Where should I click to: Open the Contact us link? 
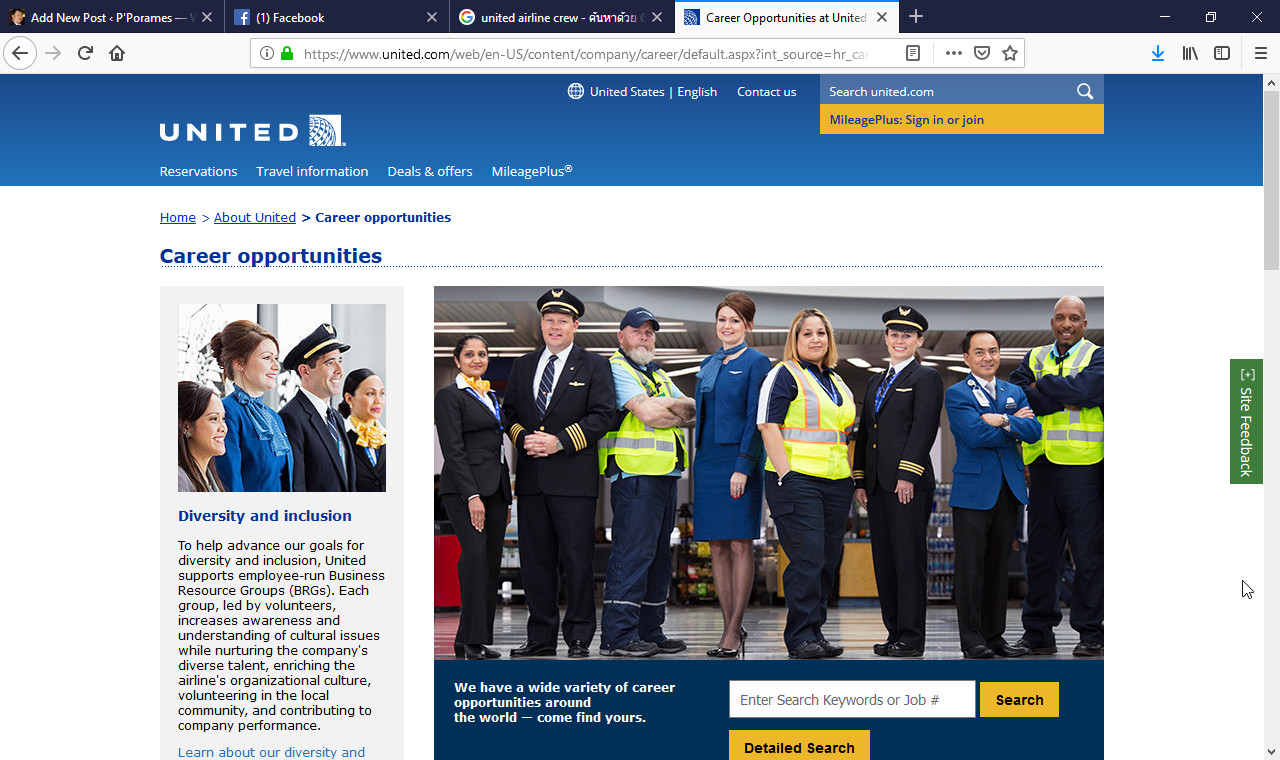(x=767, y=91)
